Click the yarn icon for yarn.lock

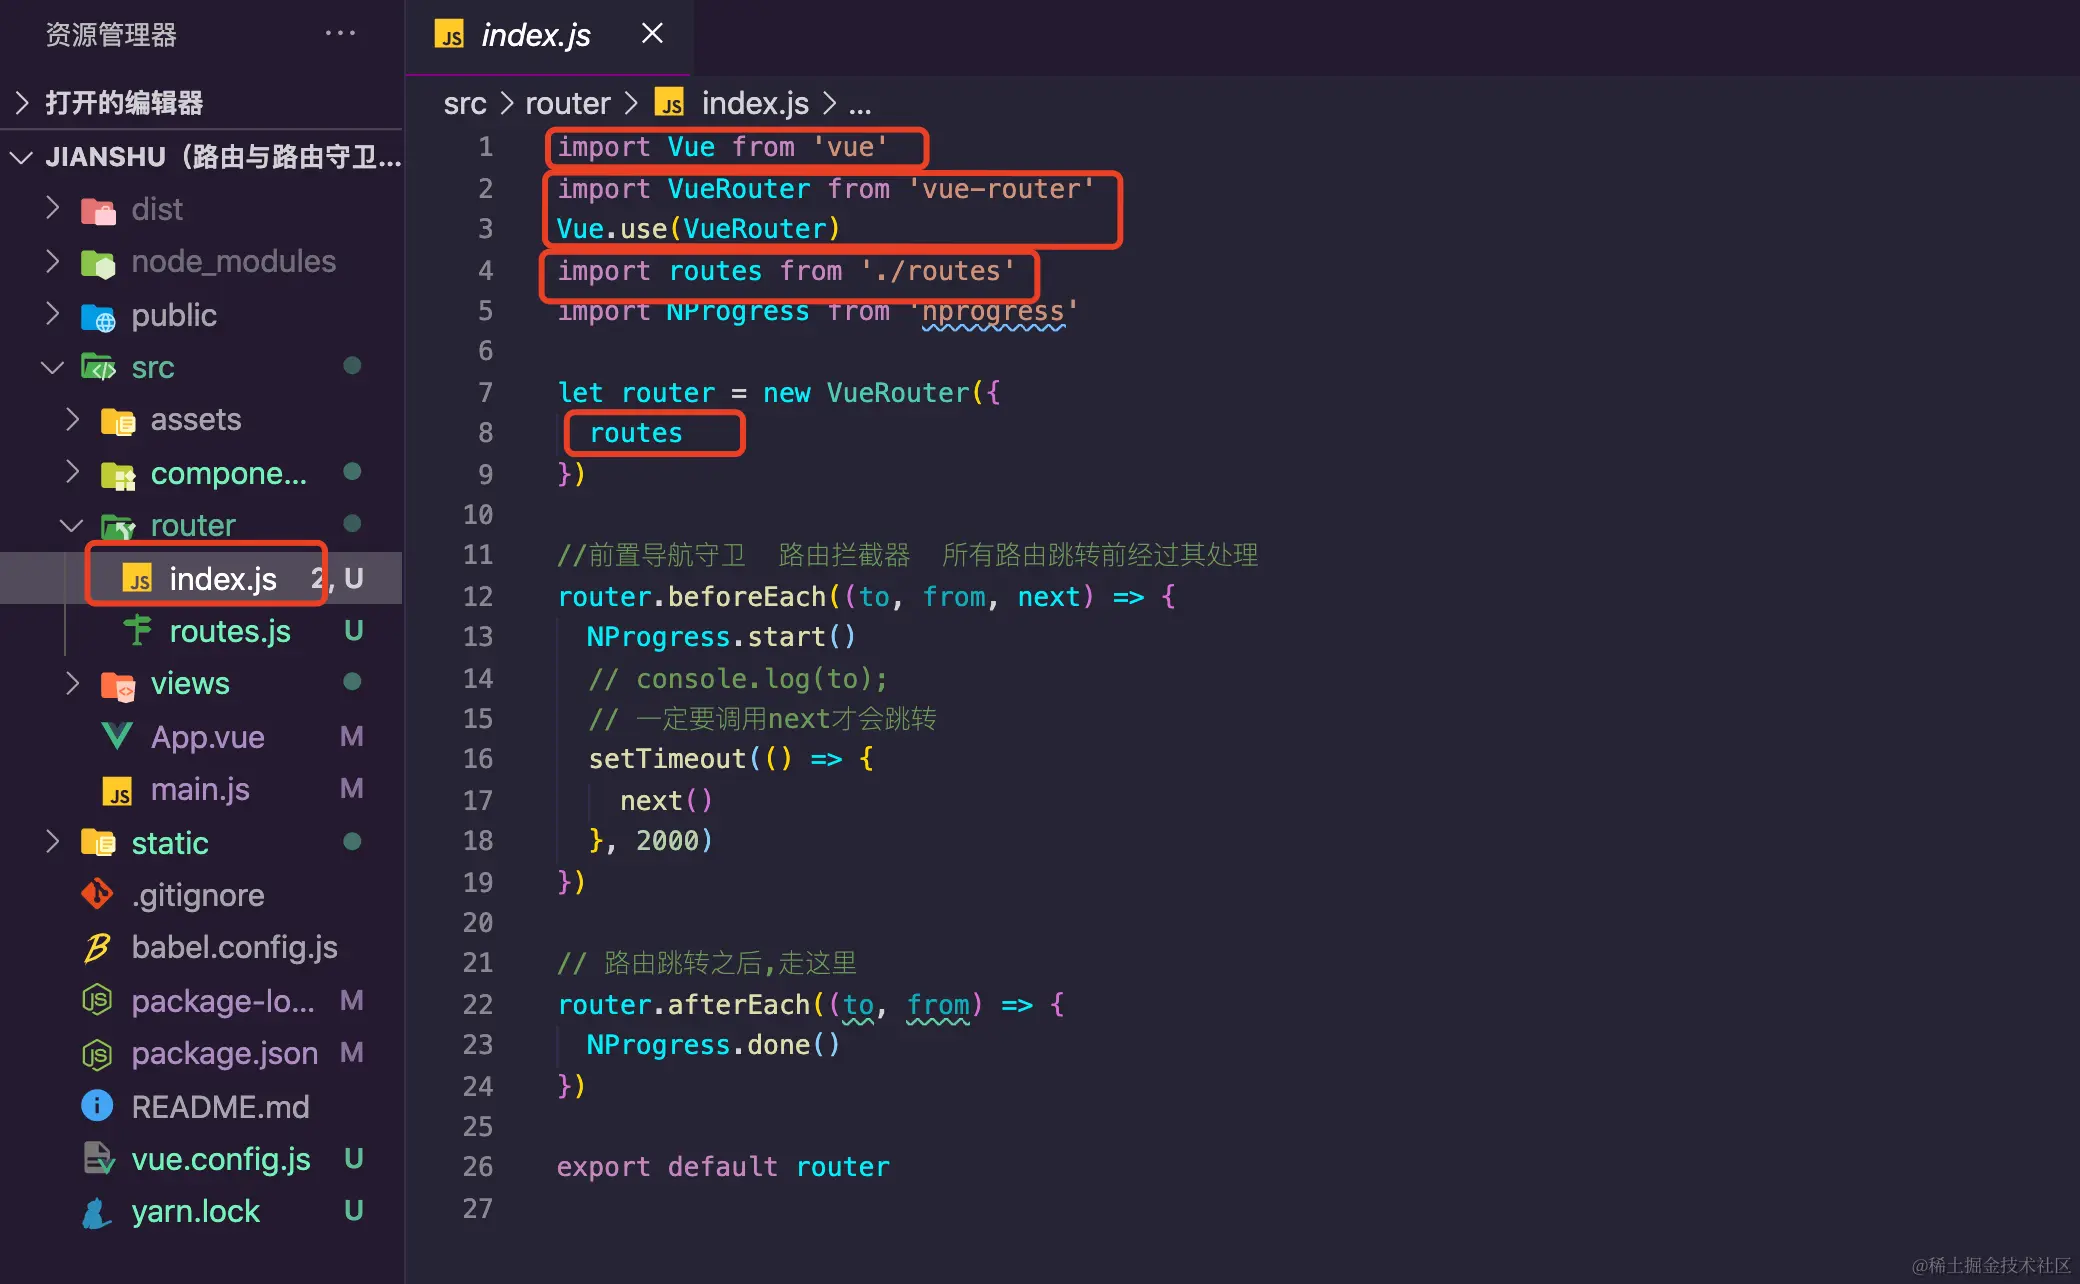(x=97, y=1212)
